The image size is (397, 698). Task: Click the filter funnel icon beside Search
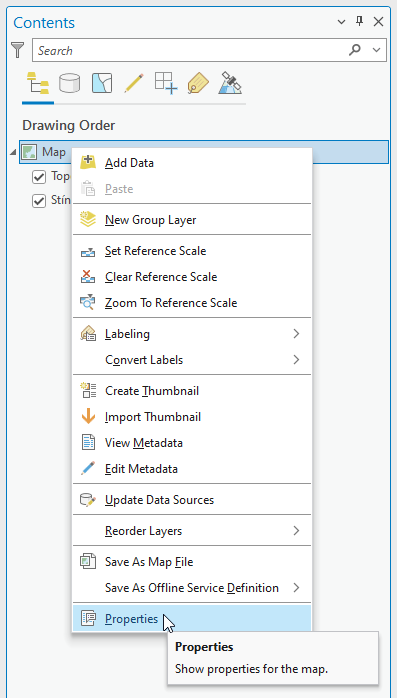pyautogui.click(x=18, y=50)
